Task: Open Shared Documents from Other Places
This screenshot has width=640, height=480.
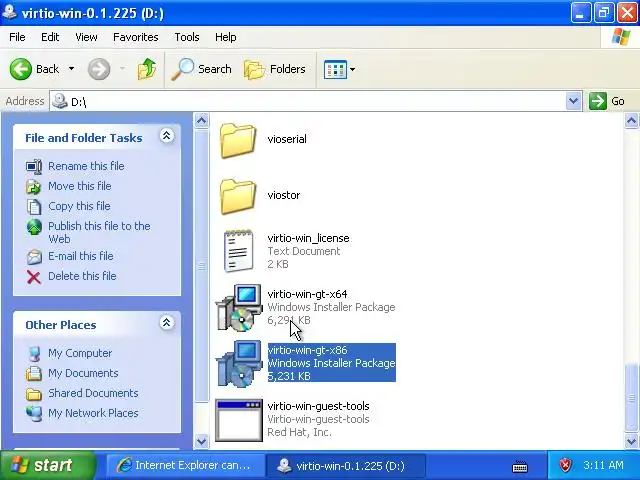Action: (x=93, y=393)
